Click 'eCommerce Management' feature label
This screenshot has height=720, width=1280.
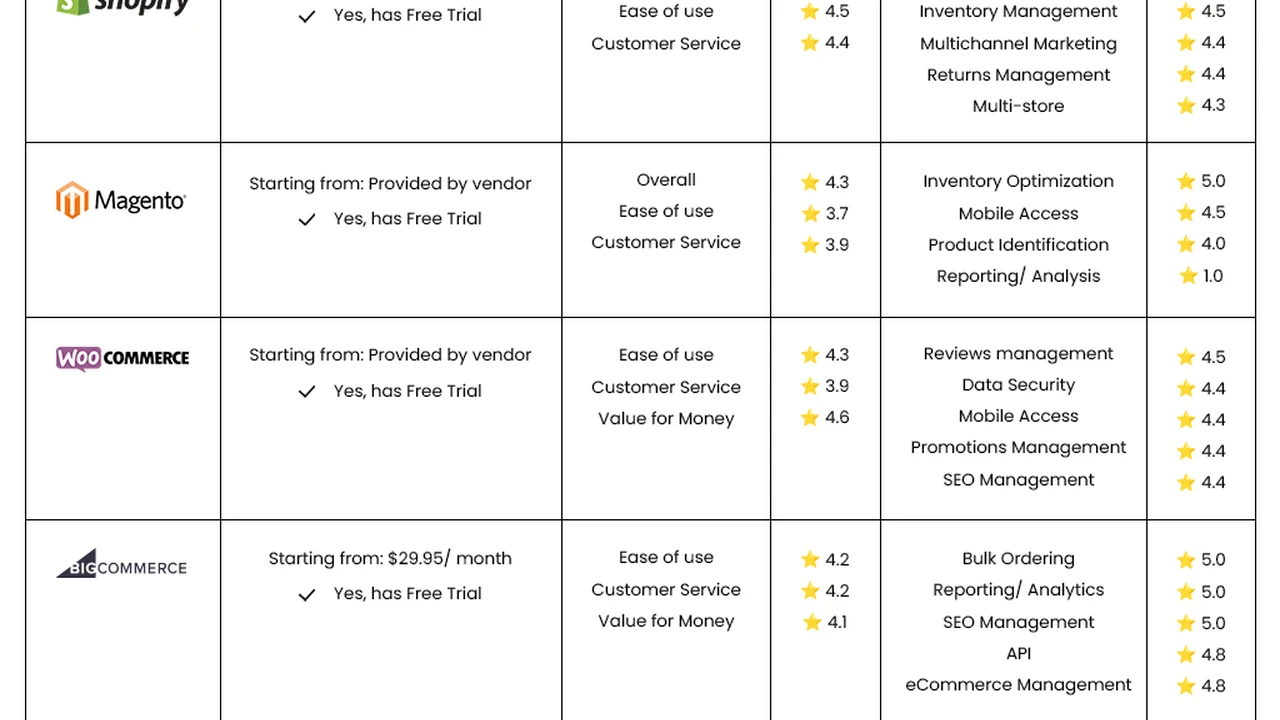pyautogui.click(x=1018, y=685)
